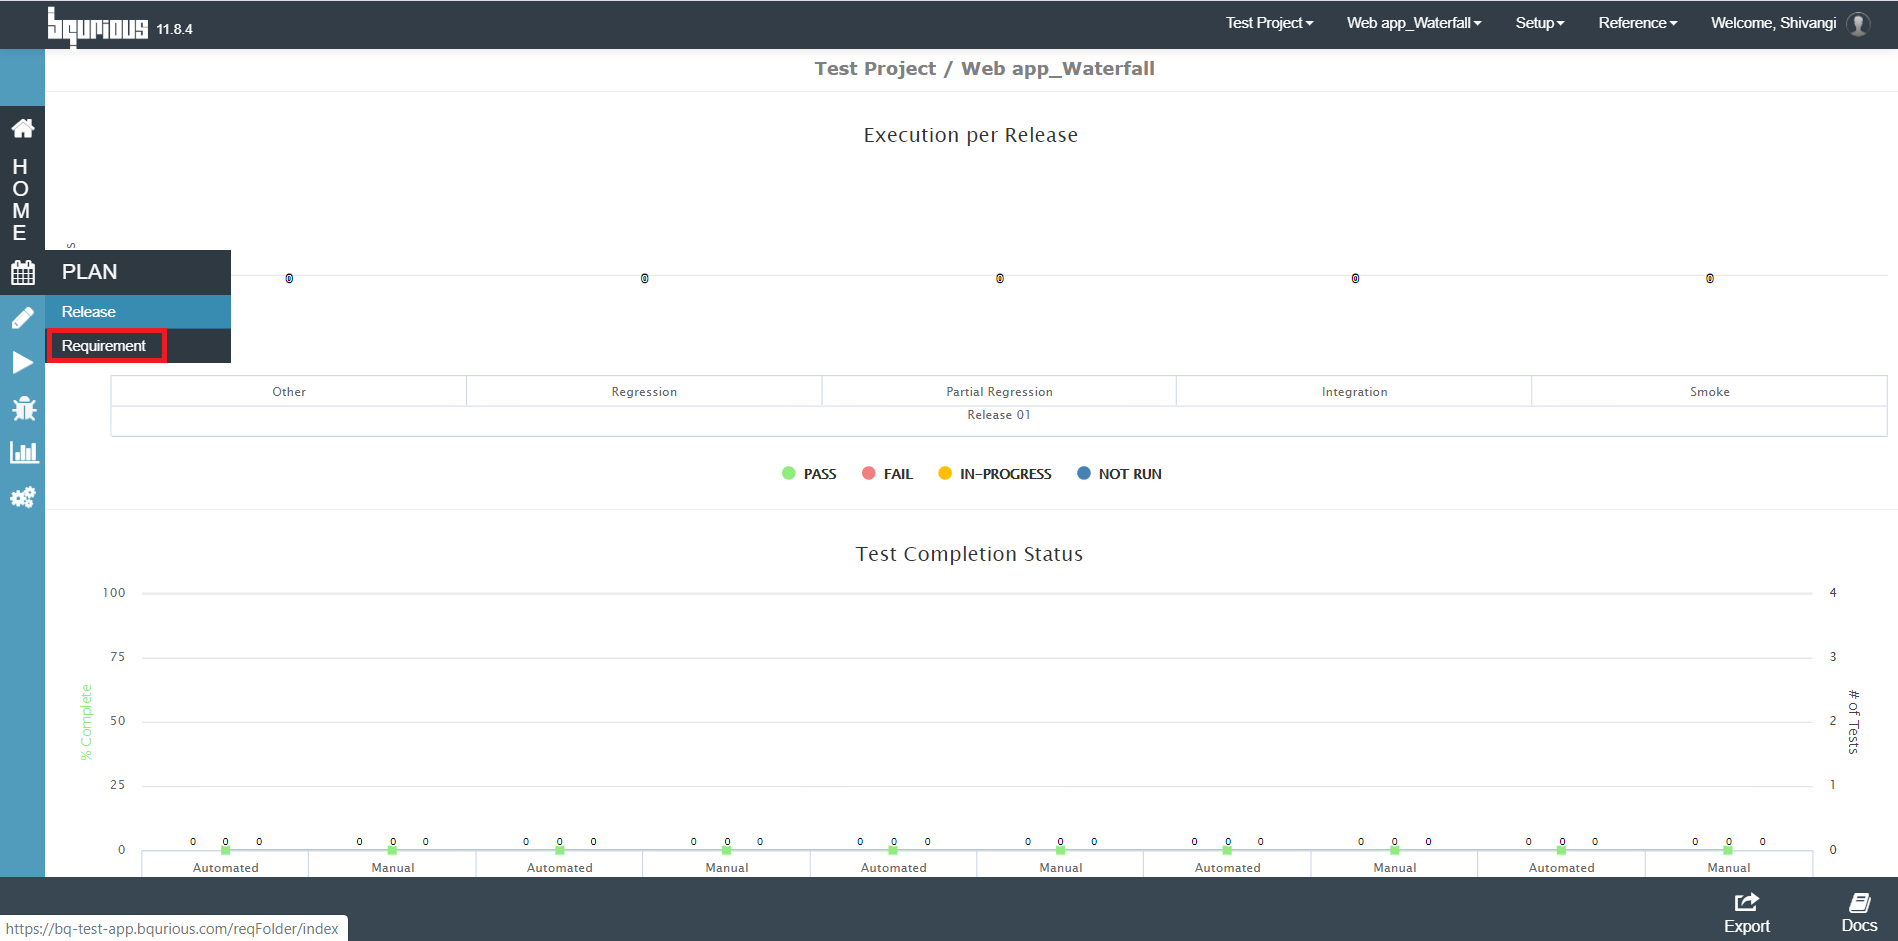Click the Plan calendar icon
Viewport: 1898px width, 941px height.
click(22, 272)
